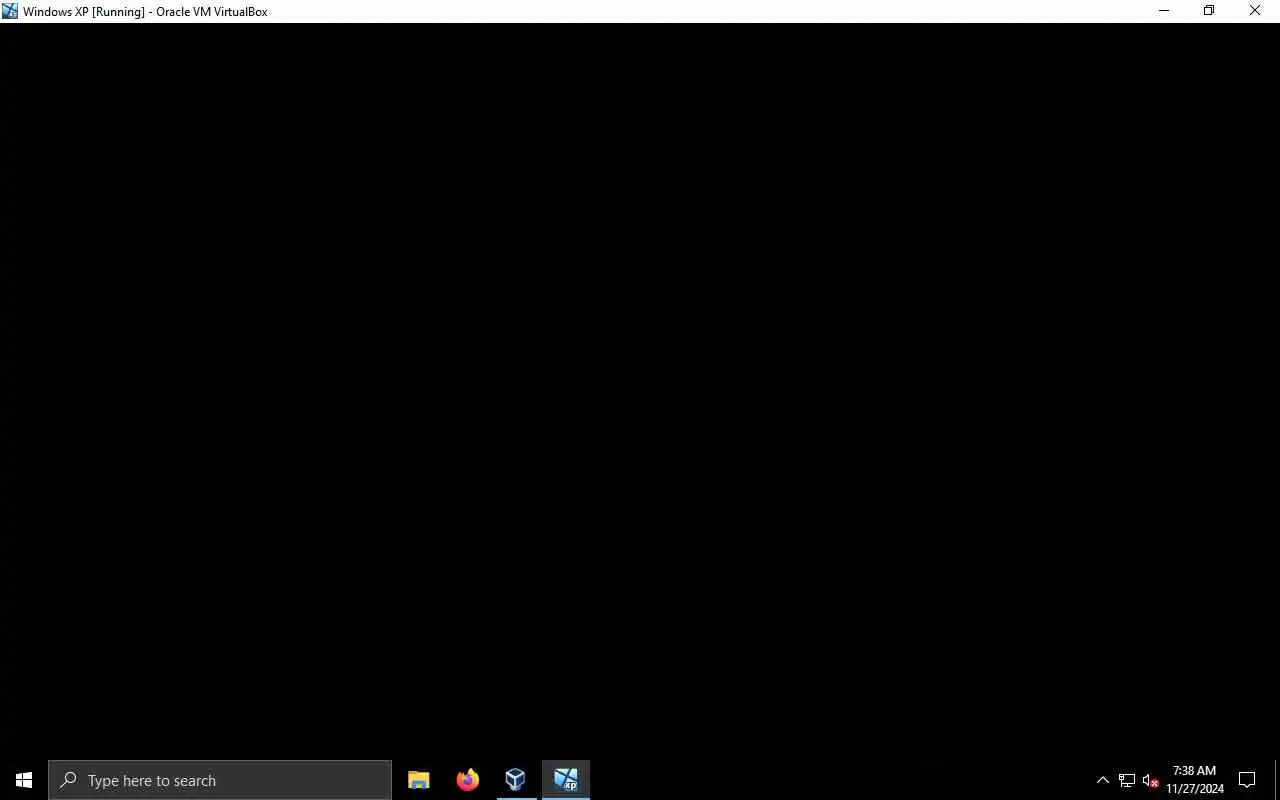
Task: Open the network status tray icon
Action: (x=1127, y=780)
